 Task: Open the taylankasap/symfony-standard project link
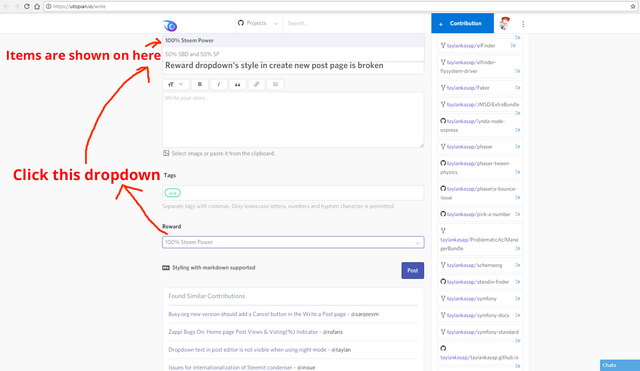pyautogui.click(x=482, y=332)
